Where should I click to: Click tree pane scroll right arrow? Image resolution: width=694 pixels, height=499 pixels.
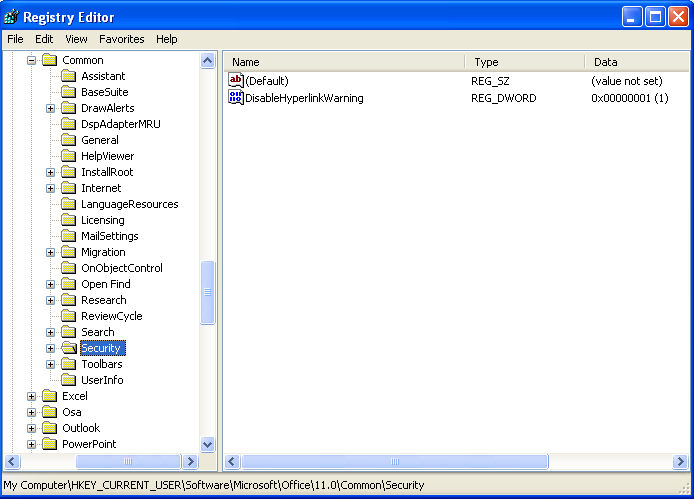click(191, 462)
